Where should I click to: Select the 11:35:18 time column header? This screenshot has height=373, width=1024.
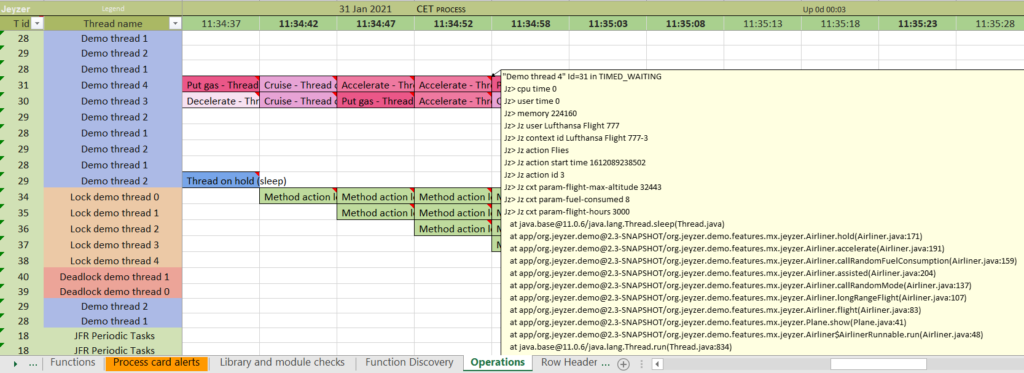coord(839,24)
